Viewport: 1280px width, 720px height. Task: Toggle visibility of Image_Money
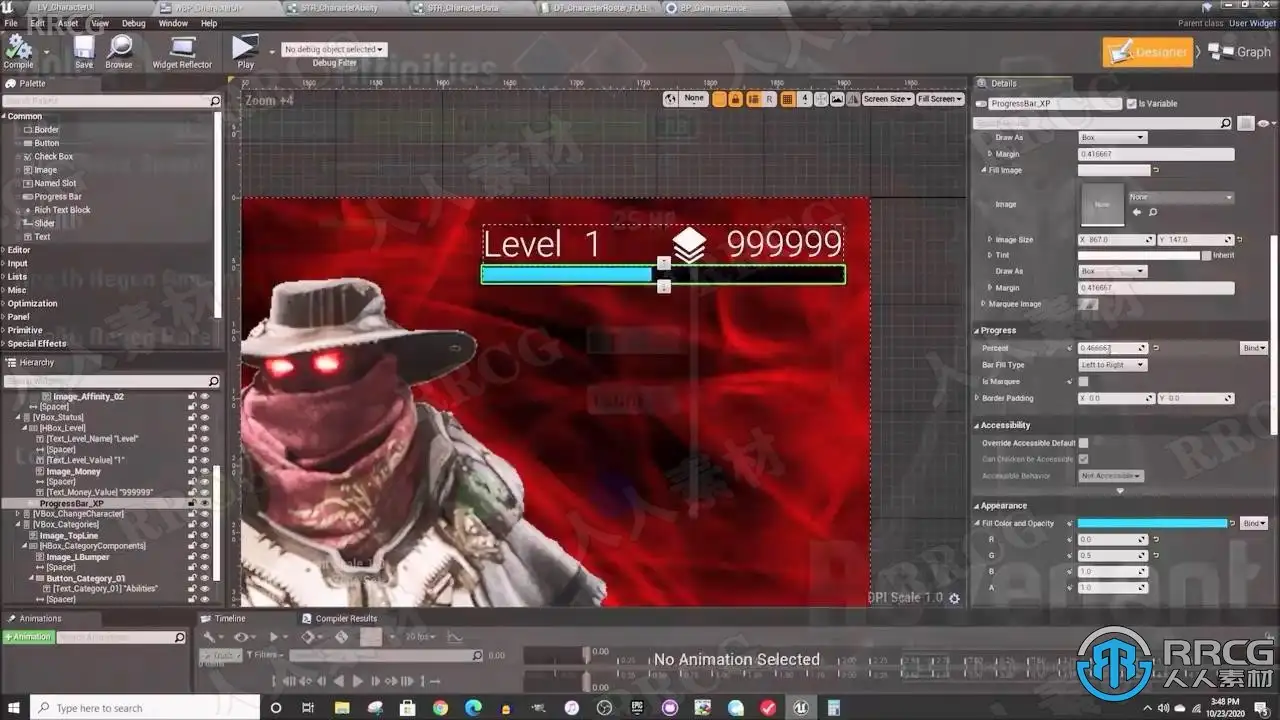[x=205, y=471]
